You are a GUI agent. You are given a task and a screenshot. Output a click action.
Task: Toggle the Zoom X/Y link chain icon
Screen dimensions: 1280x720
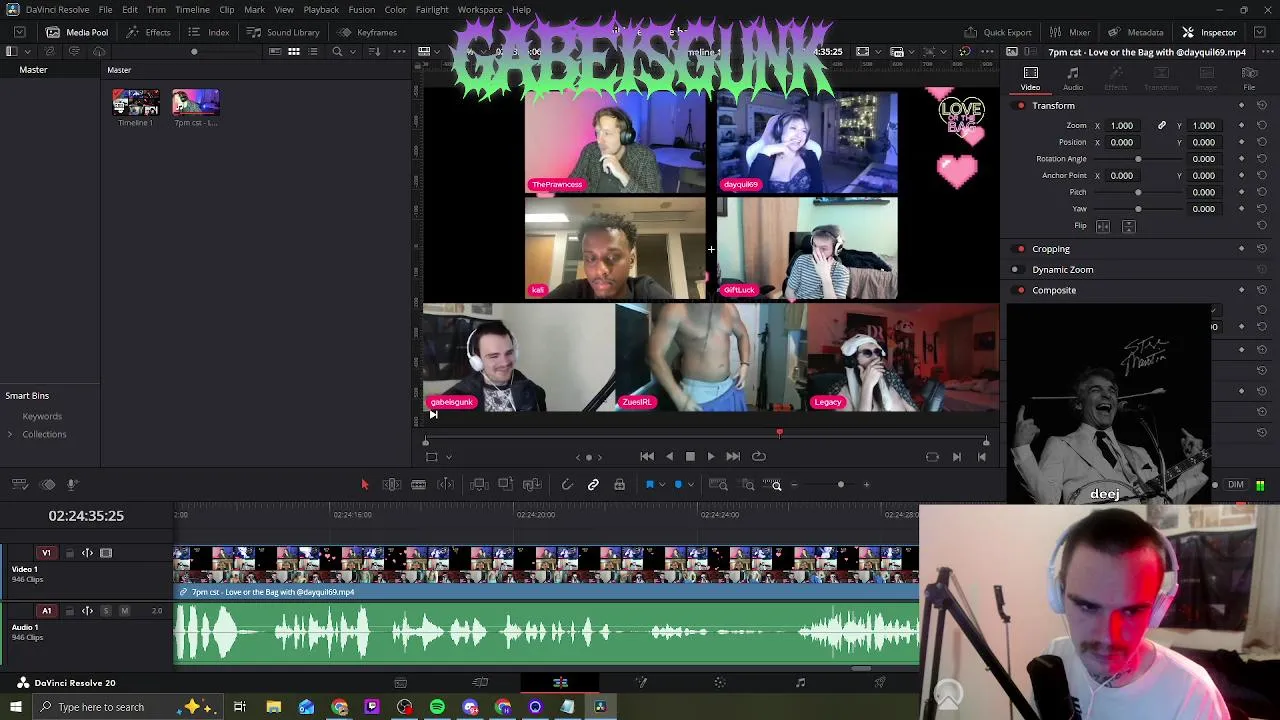click(1162, 126)
